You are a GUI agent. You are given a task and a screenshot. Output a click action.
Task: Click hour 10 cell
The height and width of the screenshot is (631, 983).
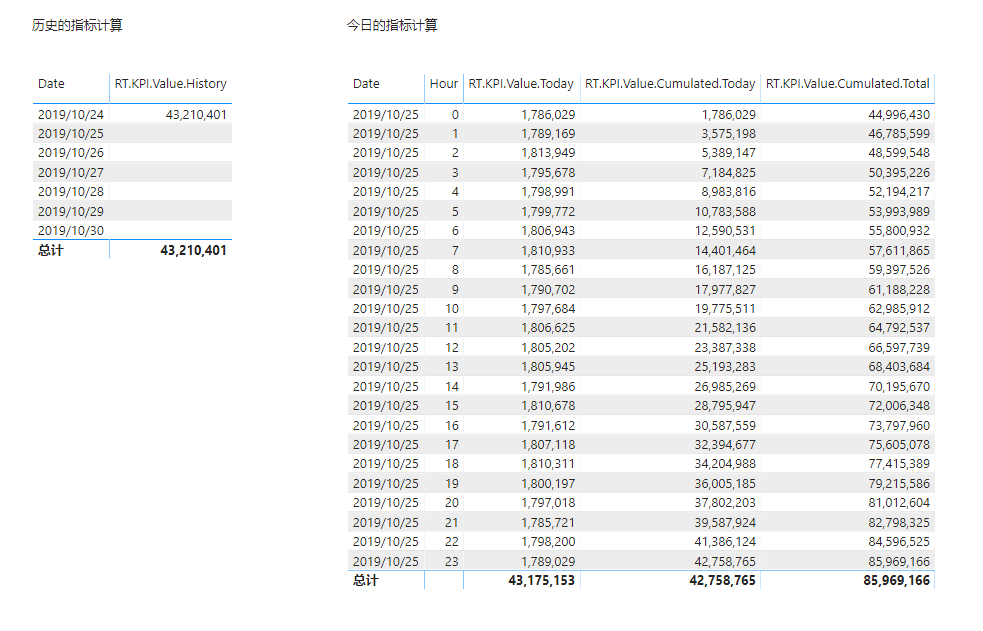click(x=452, y=308)
